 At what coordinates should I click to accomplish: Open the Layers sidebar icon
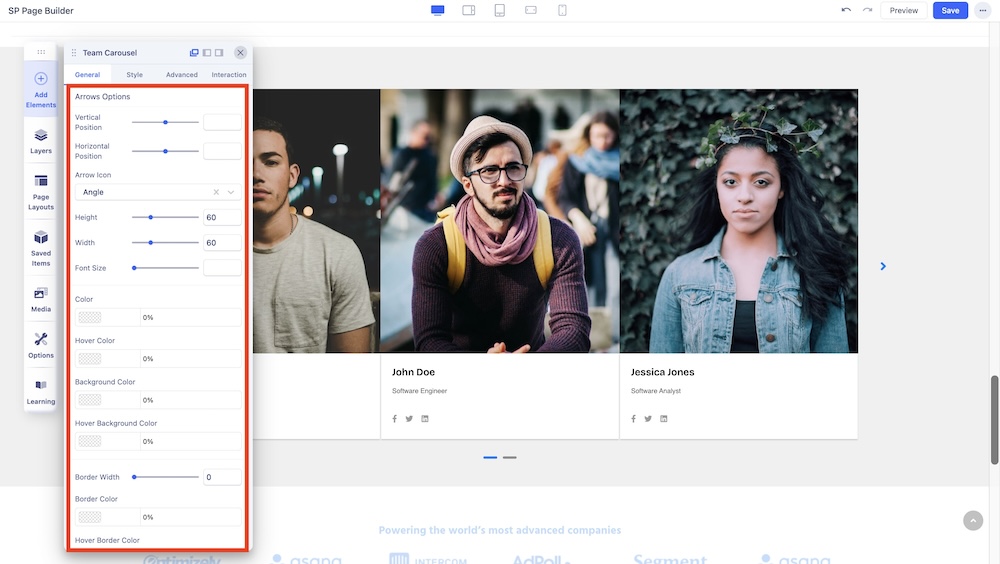(x=41, y=141)
